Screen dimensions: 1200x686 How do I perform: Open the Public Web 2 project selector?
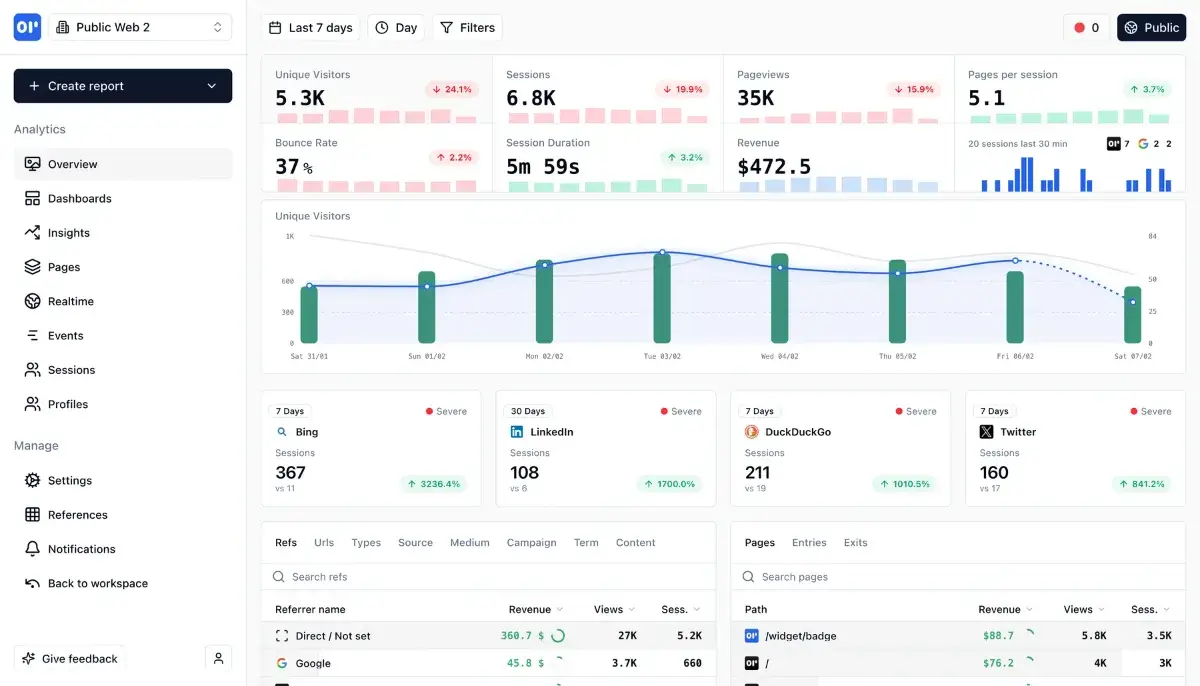139,27
